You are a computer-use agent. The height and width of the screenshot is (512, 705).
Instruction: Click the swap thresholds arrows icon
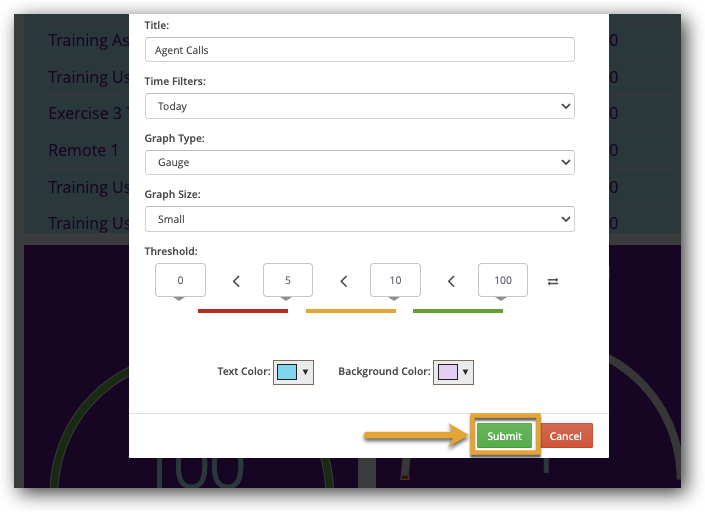tap(553, 282)
